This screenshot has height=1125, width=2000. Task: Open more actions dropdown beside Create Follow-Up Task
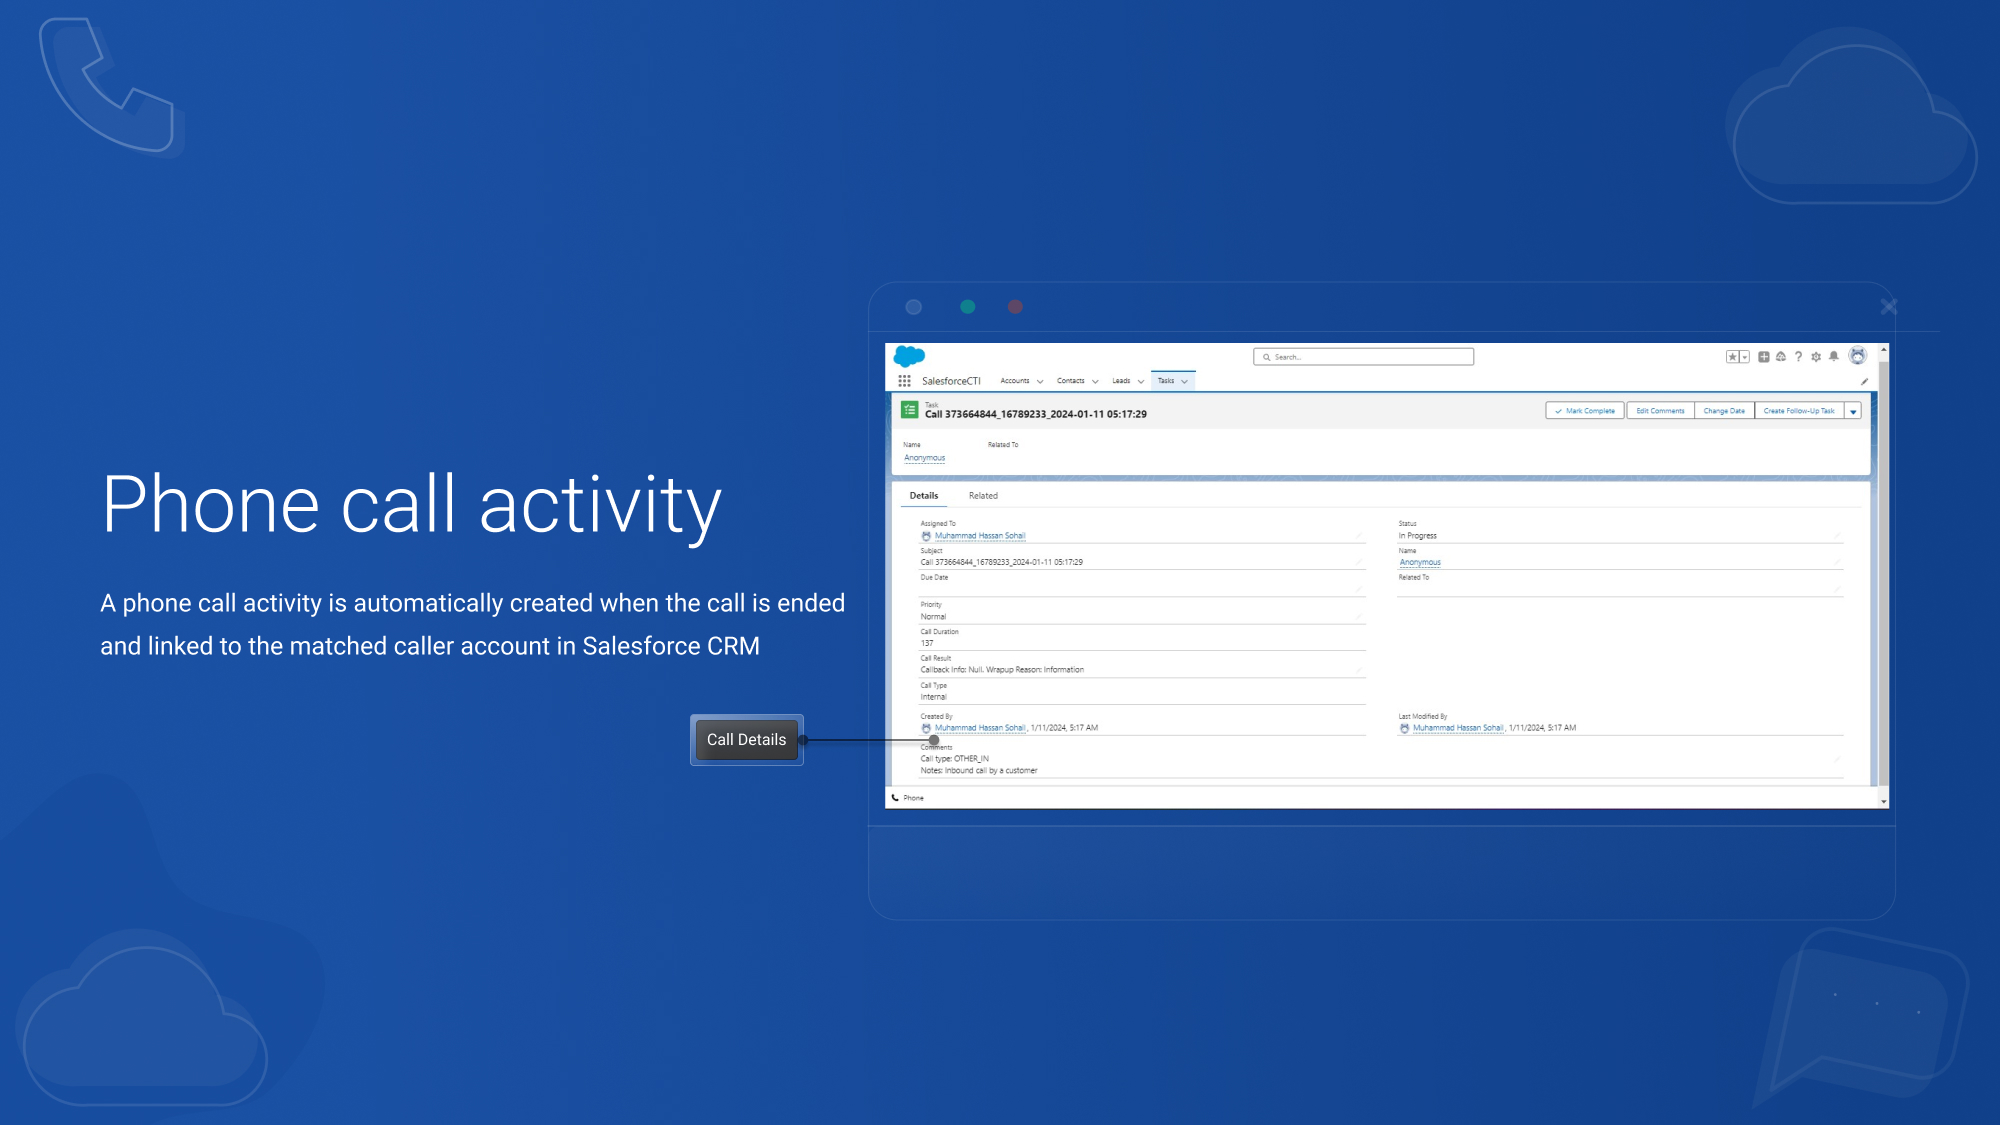1853,411
